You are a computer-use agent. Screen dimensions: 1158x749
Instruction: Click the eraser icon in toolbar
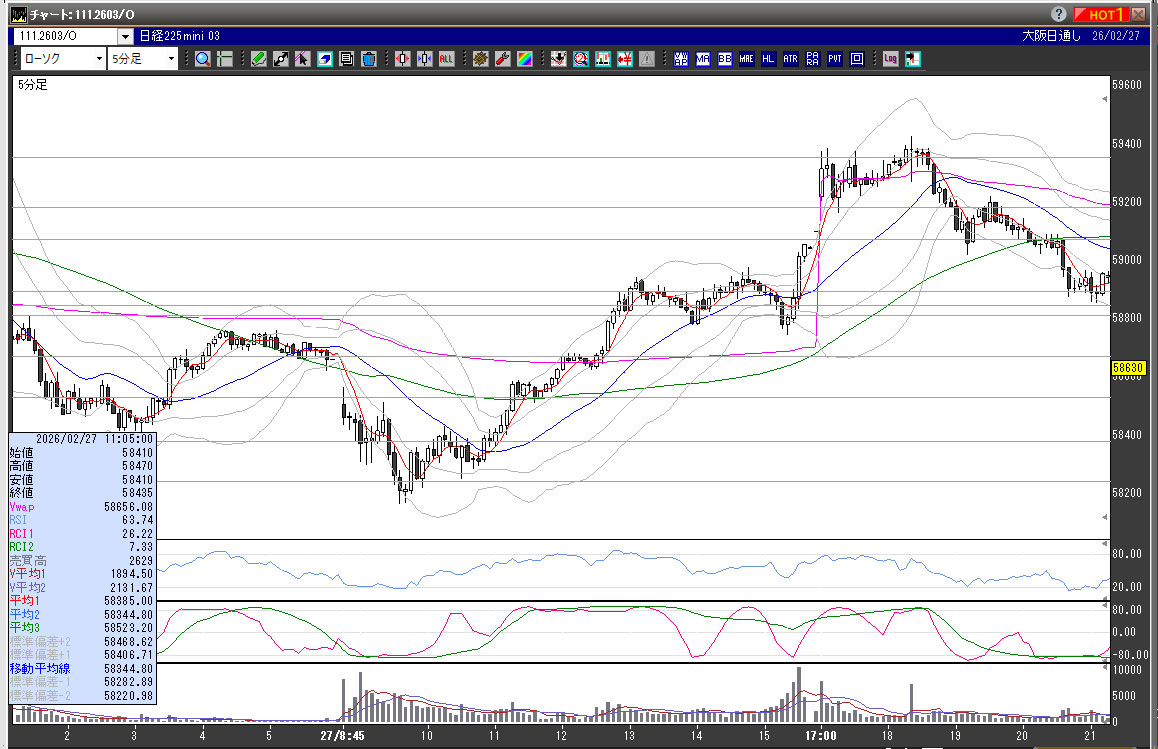pyautogui.click(x=324, y=59)
